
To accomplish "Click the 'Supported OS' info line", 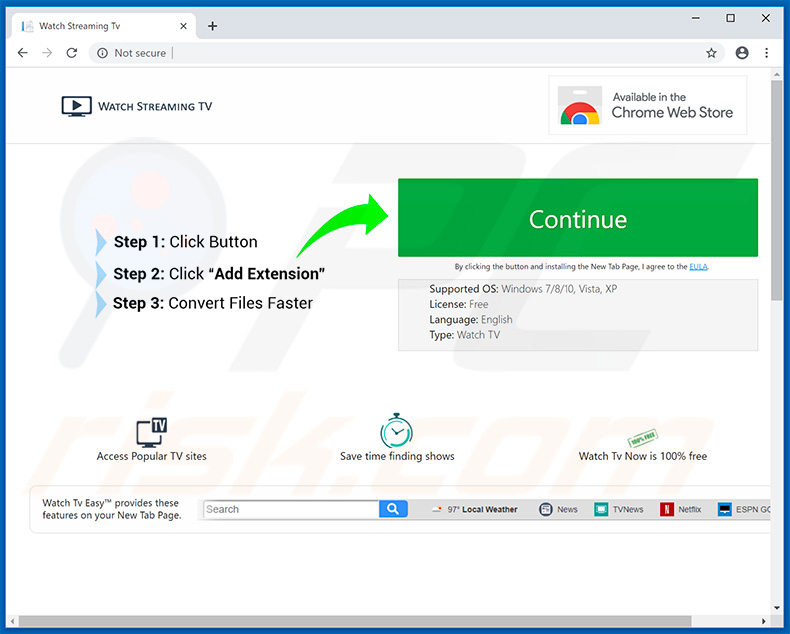I will click(523, 289).
